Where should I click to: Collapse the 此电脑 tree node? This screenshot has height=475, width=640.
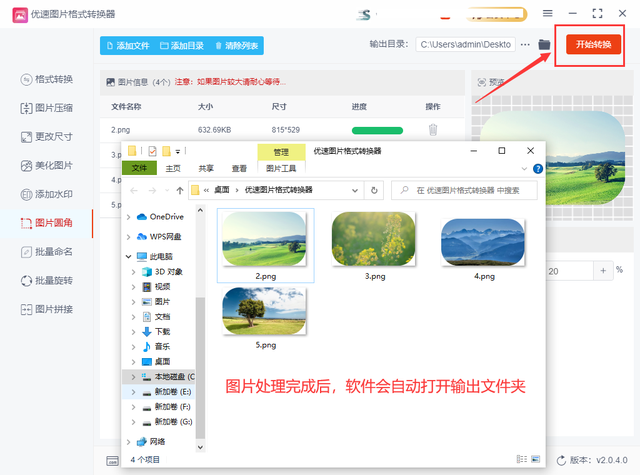(x=129, y=257)
